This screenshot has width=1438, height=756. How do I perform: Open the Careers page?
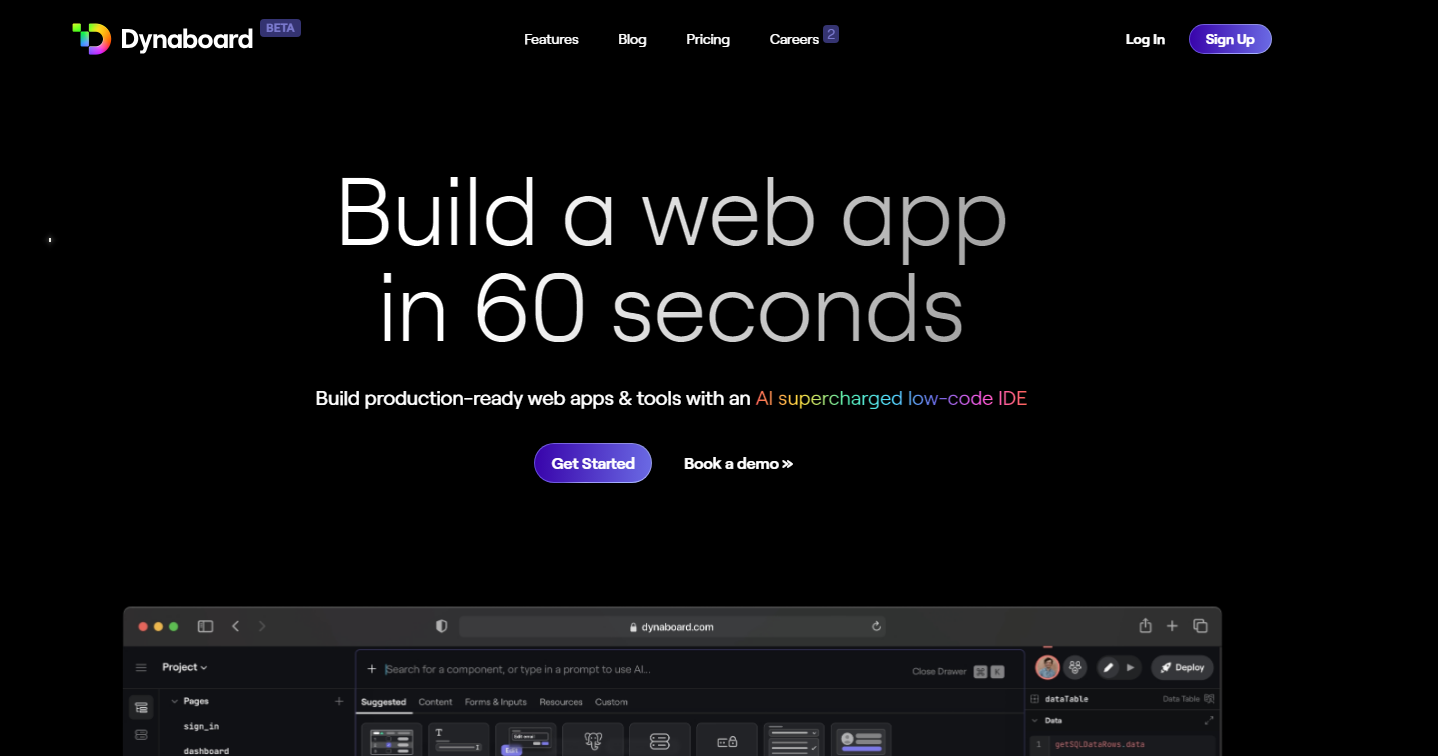[x=794, y=39]
